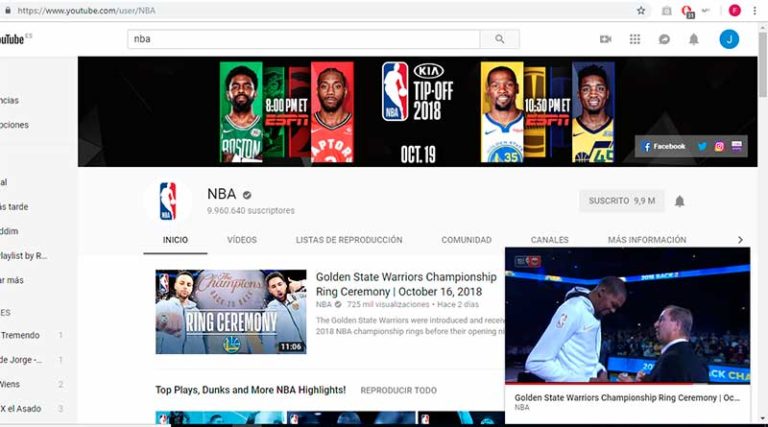This screenshot has height=427, width=768.
Task: Open Golden State Warriors Championship Ring Ceremony title
Action: coord(406,284)
